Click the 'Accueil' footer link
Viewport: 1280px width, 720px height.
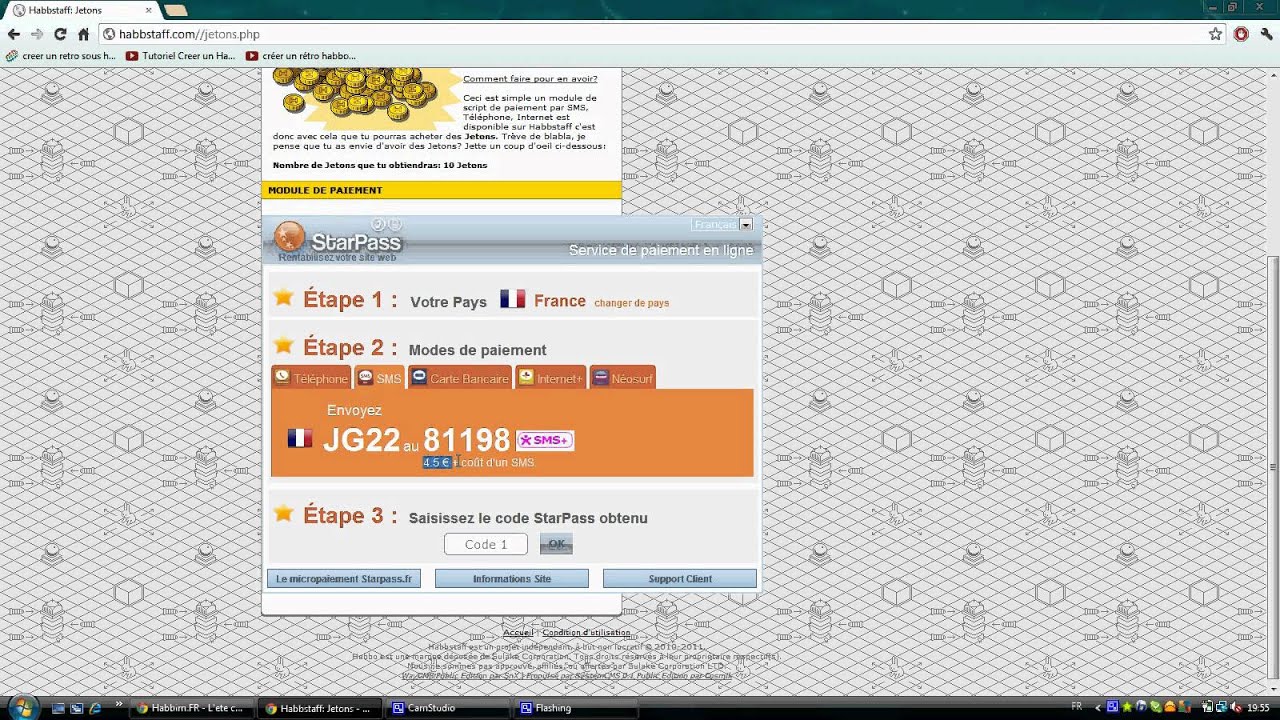click(518, 632)
